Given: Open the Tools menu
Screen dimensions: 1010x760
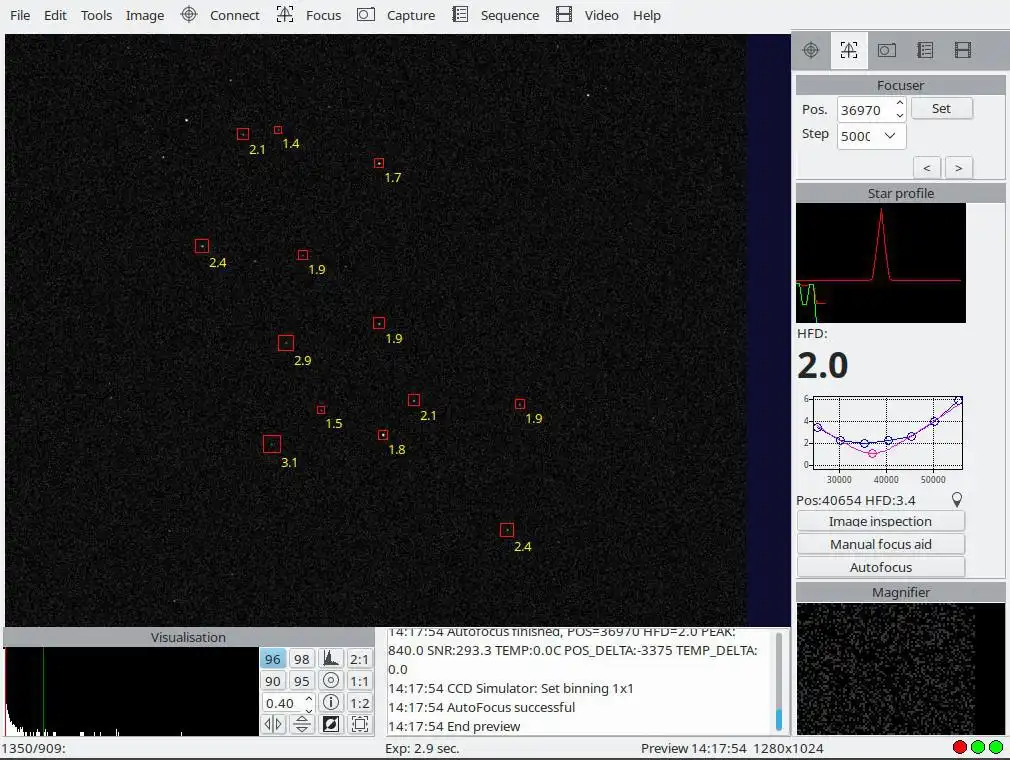Looking at the screenshot, I should [x=96, y=15].
